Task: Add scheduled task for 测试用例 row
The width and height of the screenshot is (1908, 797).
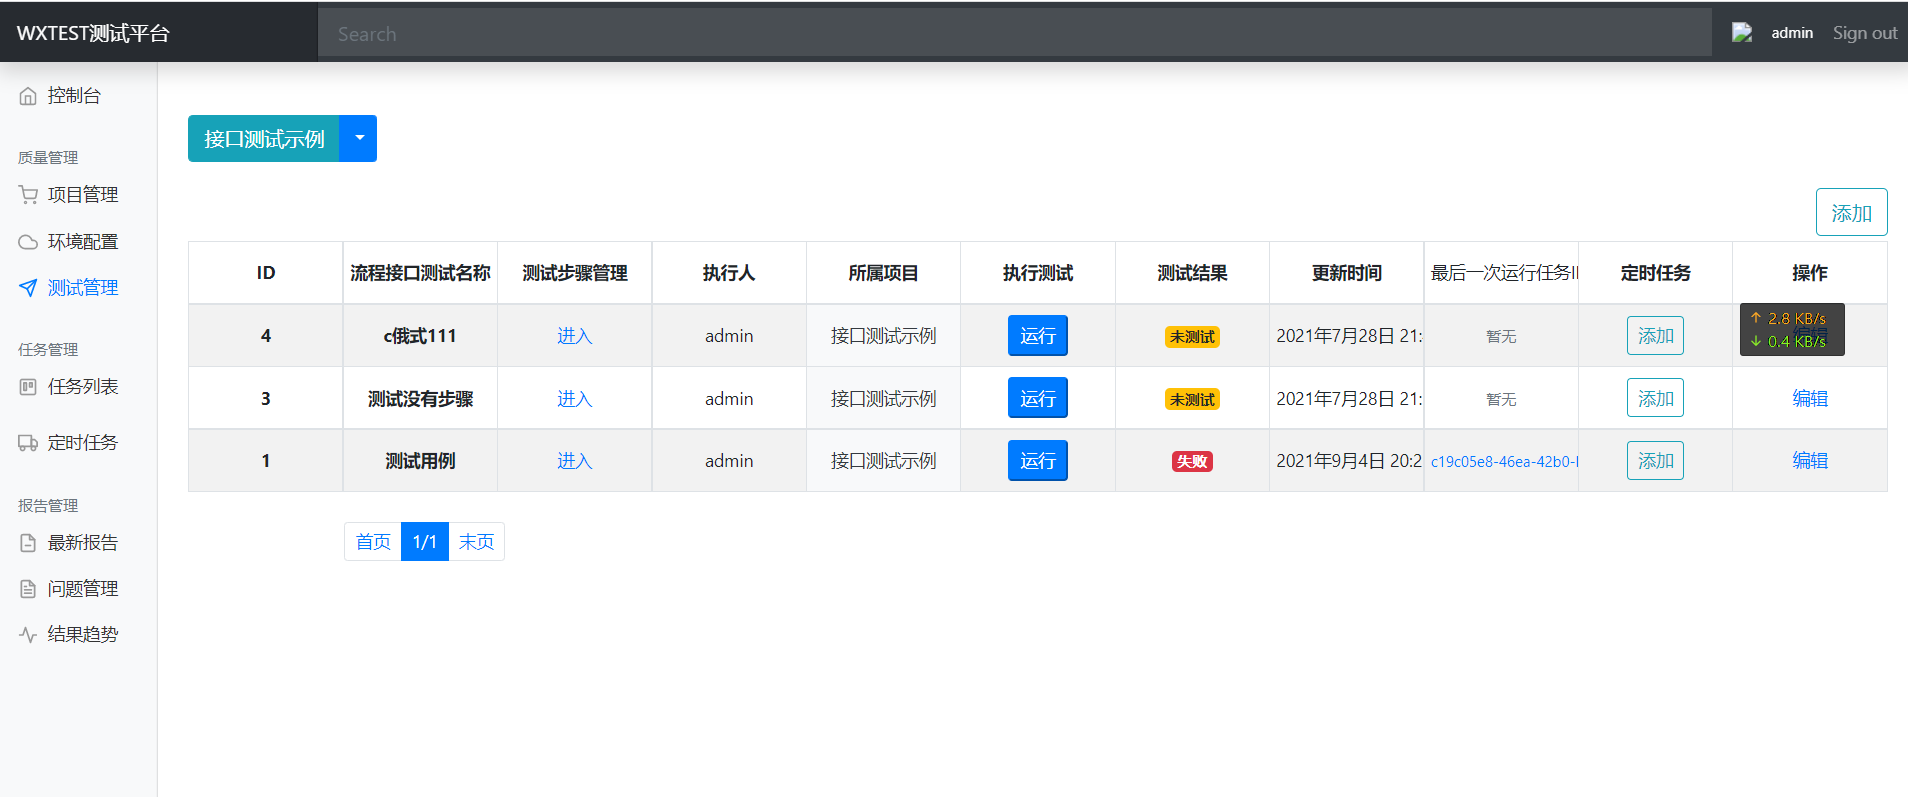Action: coord(1655,461)
